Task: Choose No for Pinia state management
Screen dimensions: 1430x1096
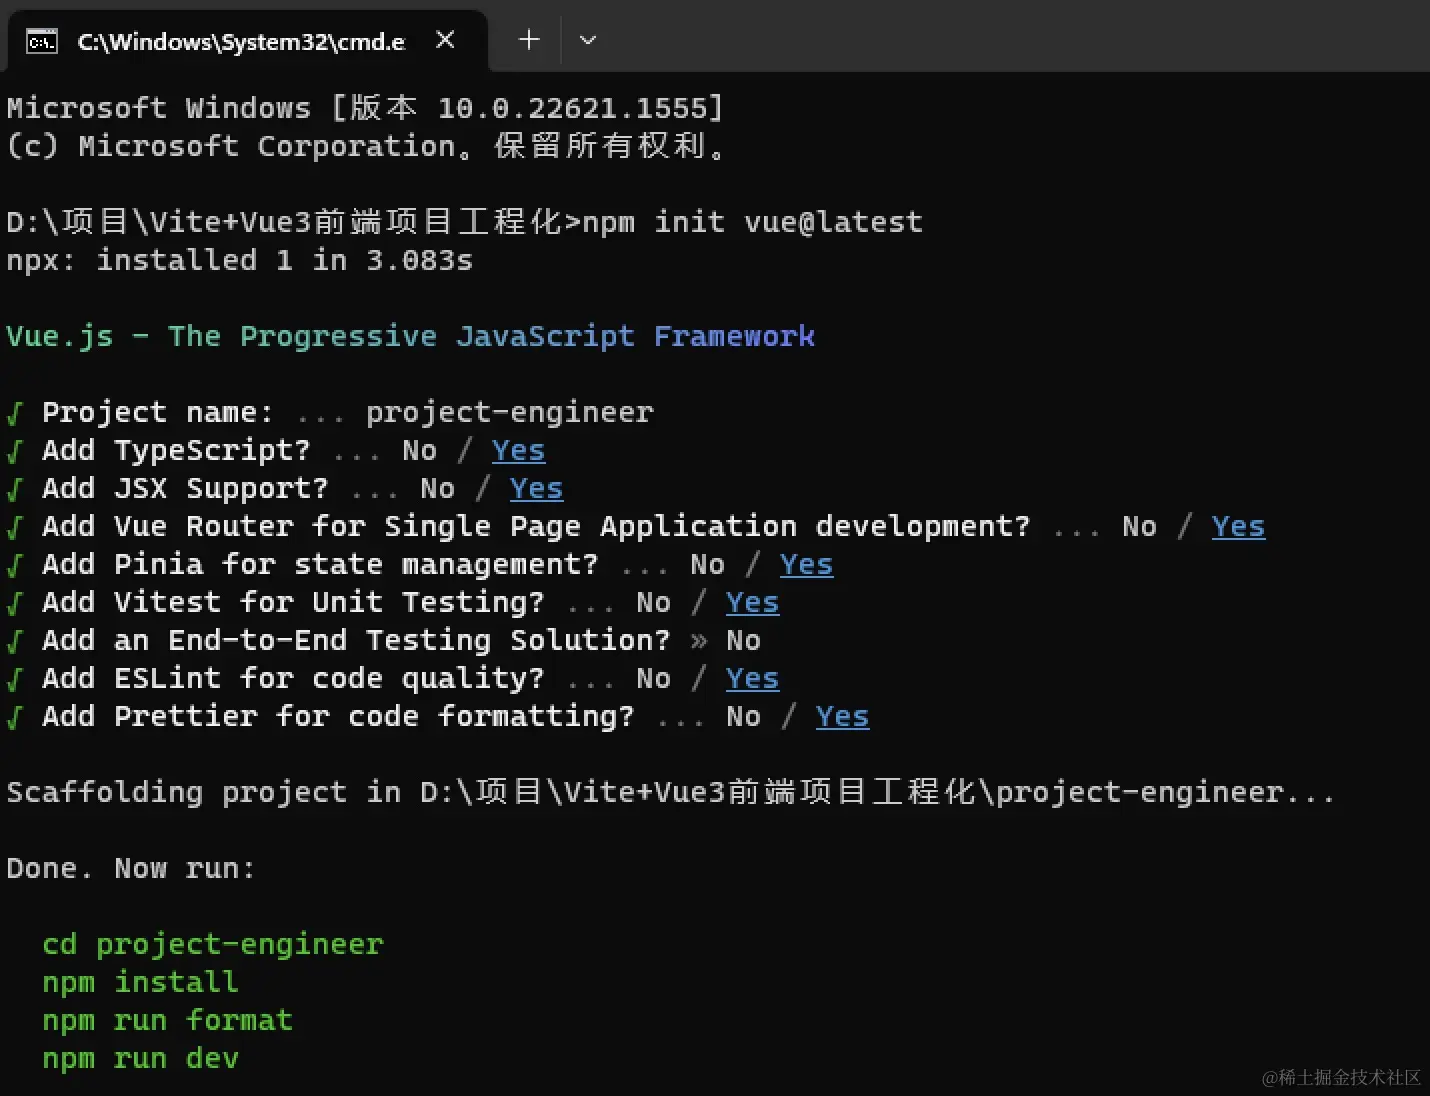Action: [707, 565]
